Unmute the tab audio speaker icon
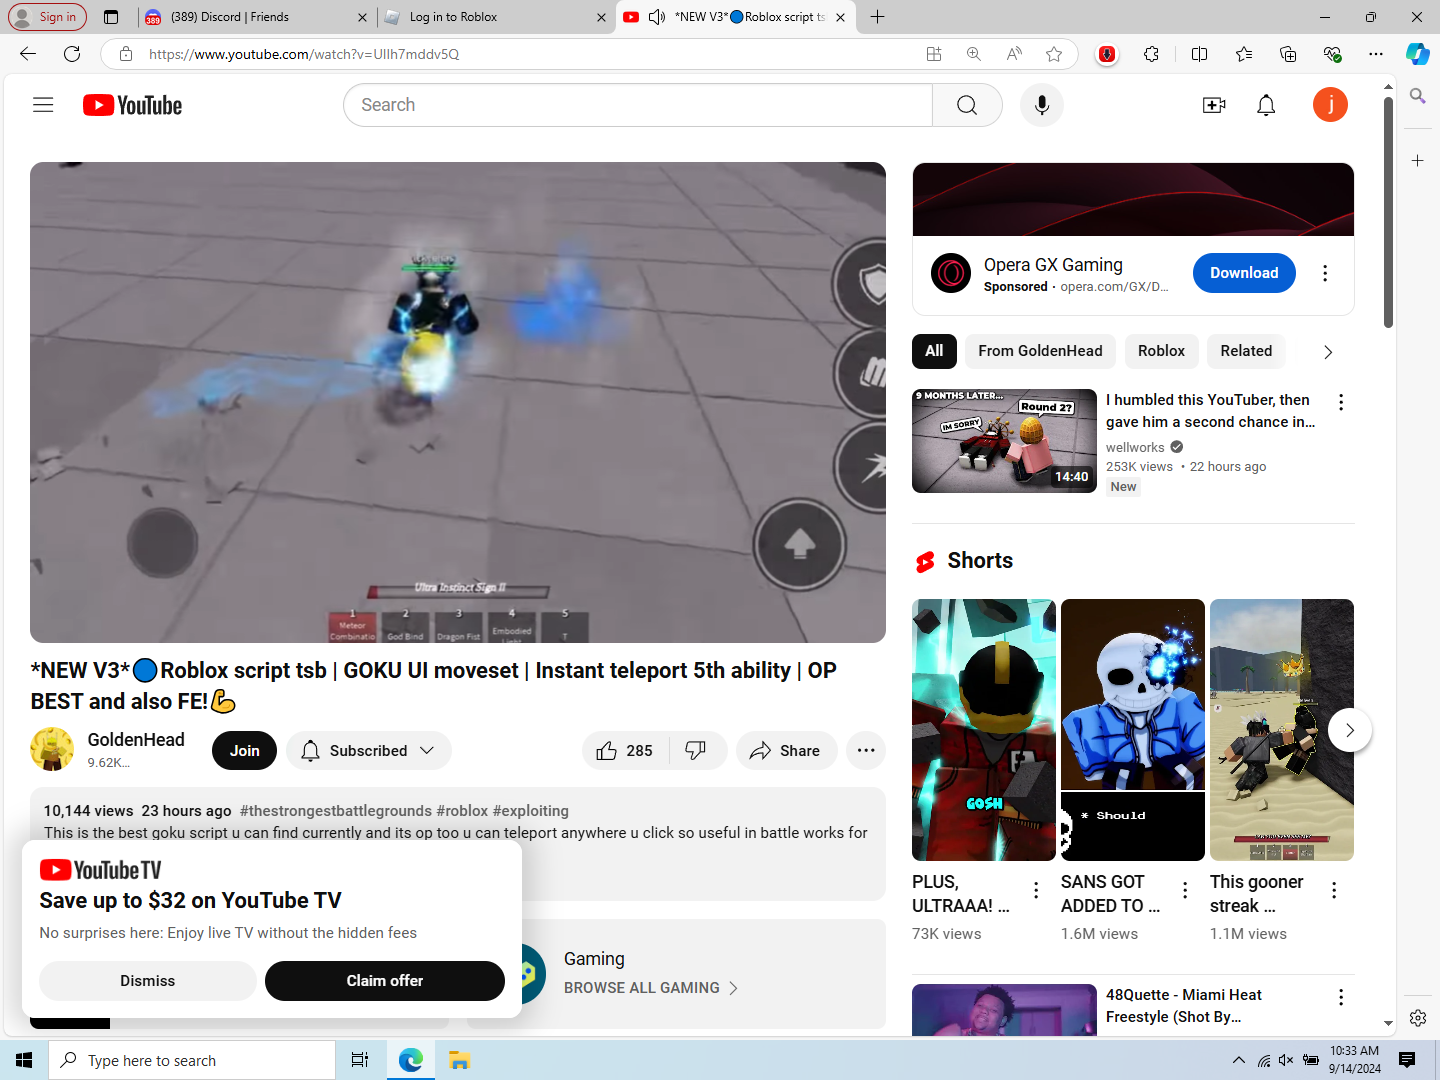 coord(657,17)
